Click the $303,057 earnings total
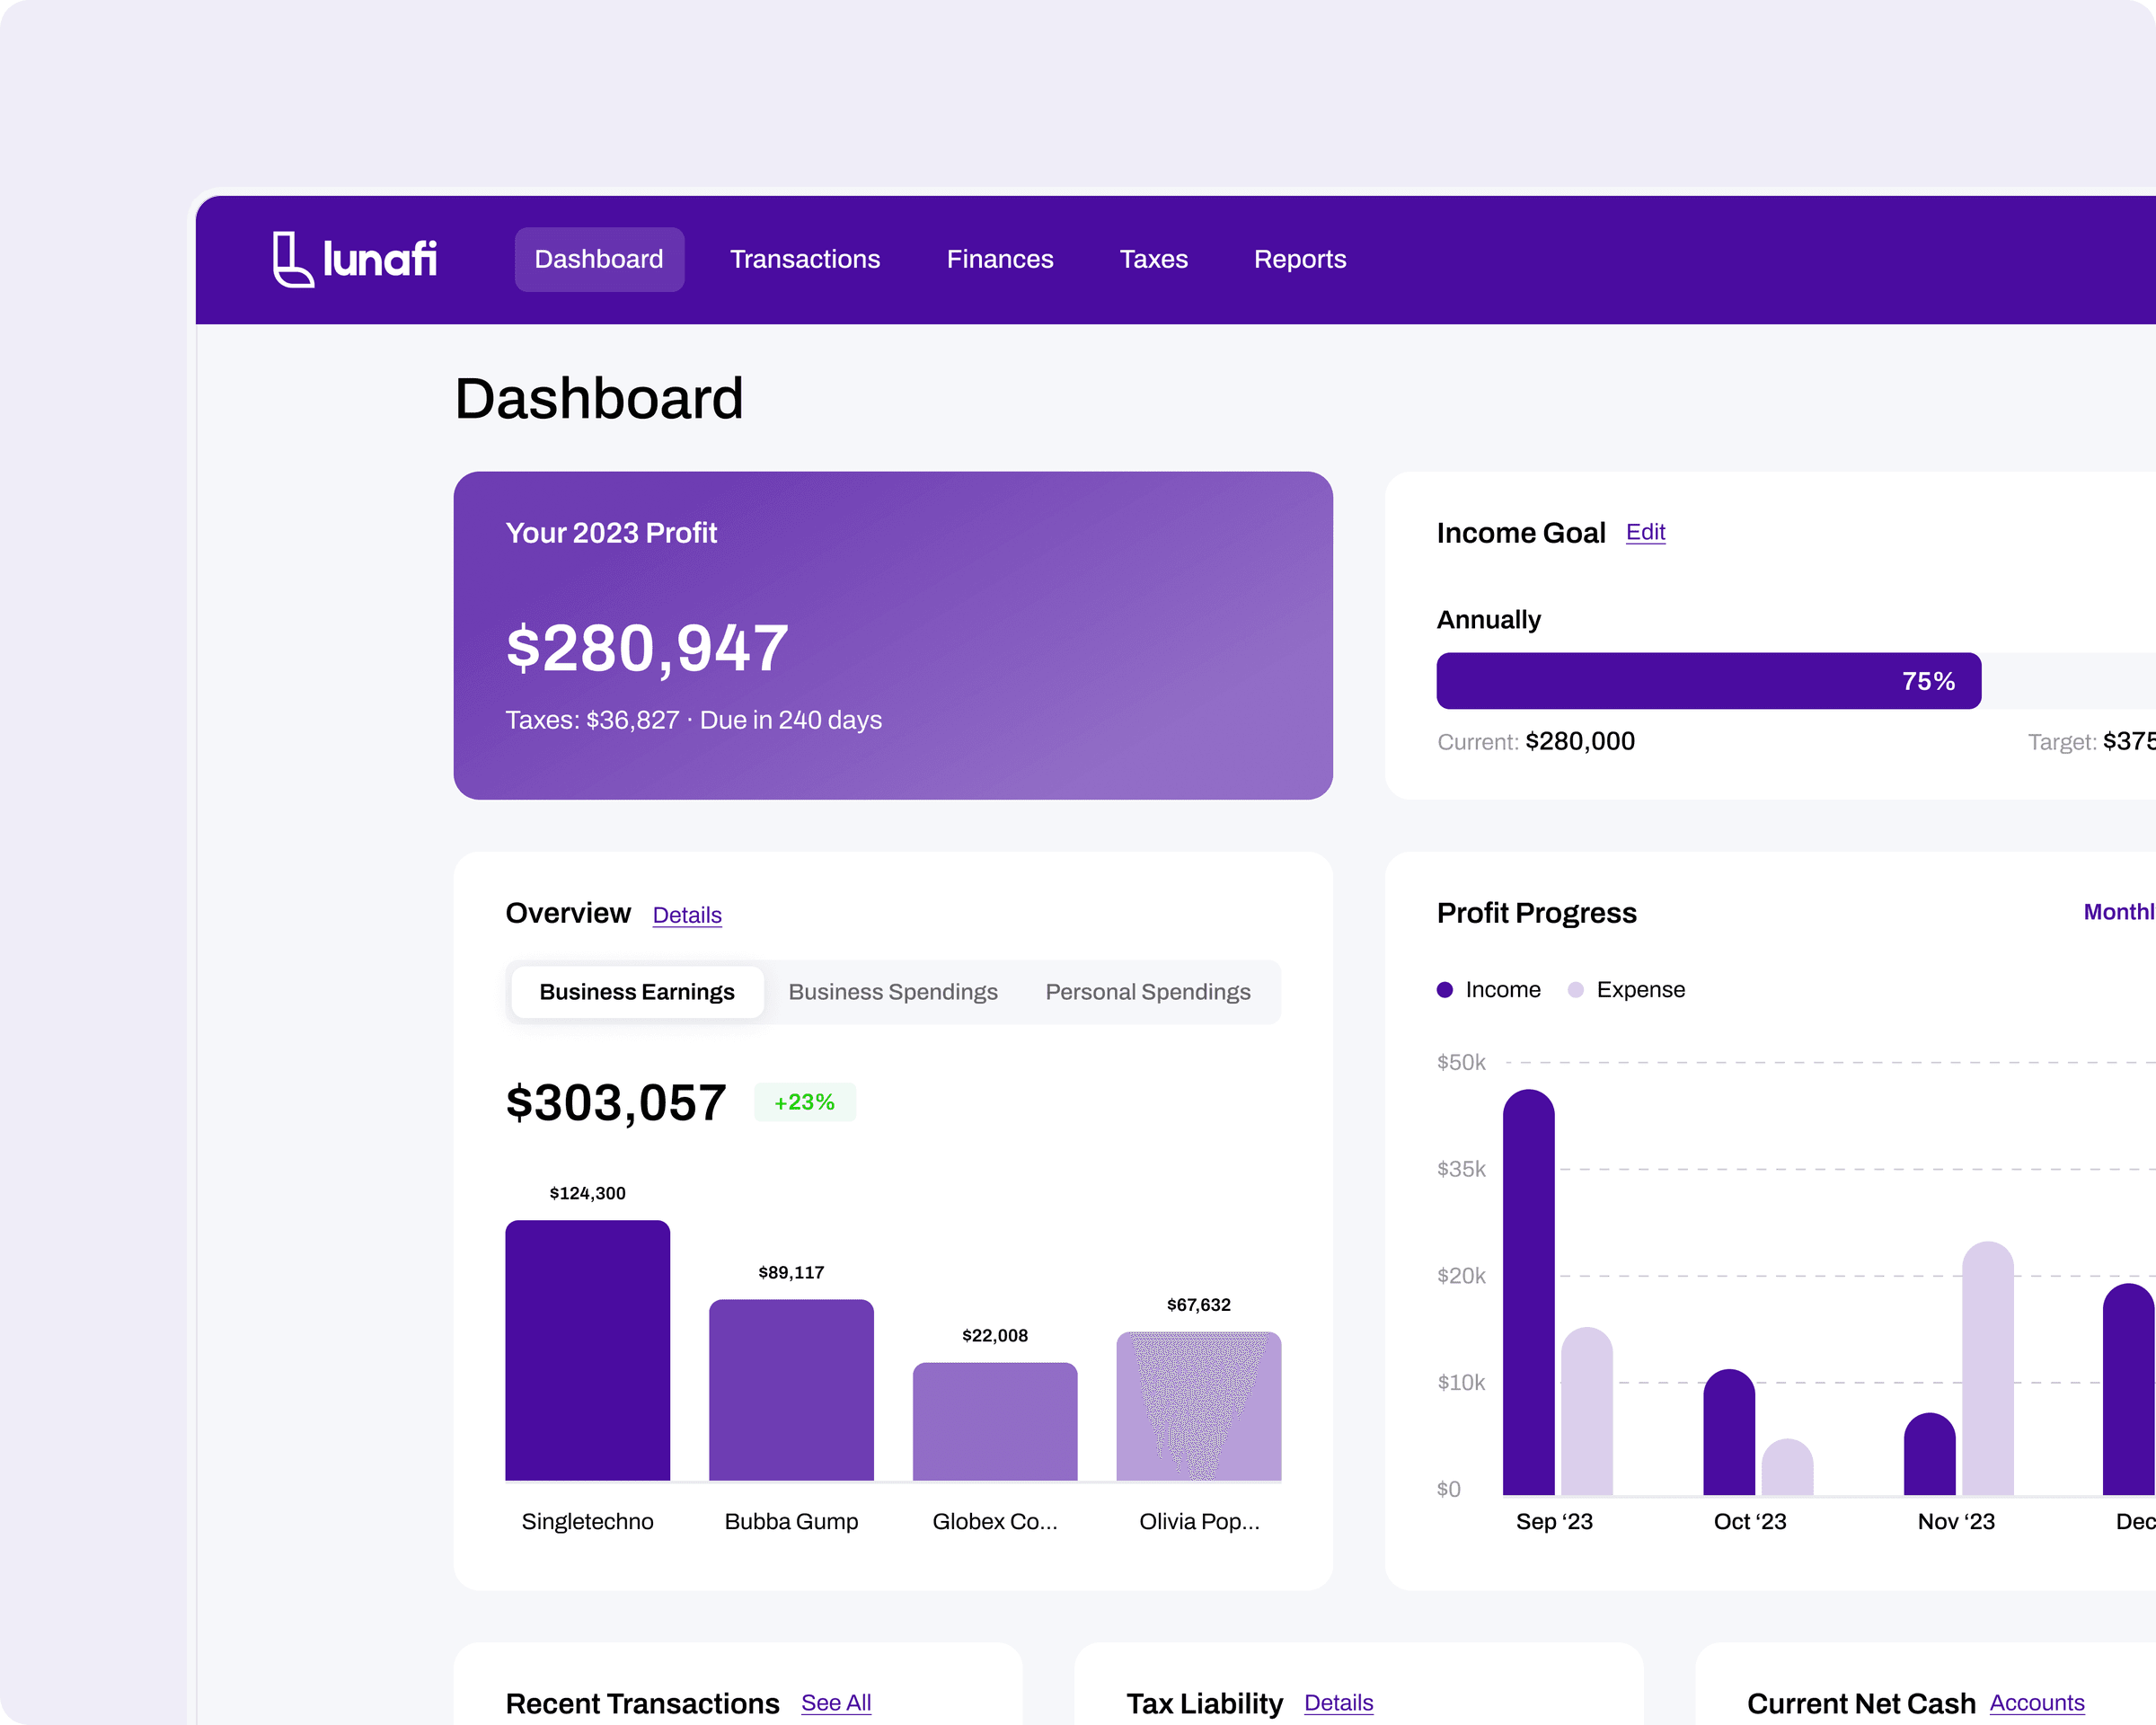This screenshot has width=2156, height=1725. tap(616, 1103)
